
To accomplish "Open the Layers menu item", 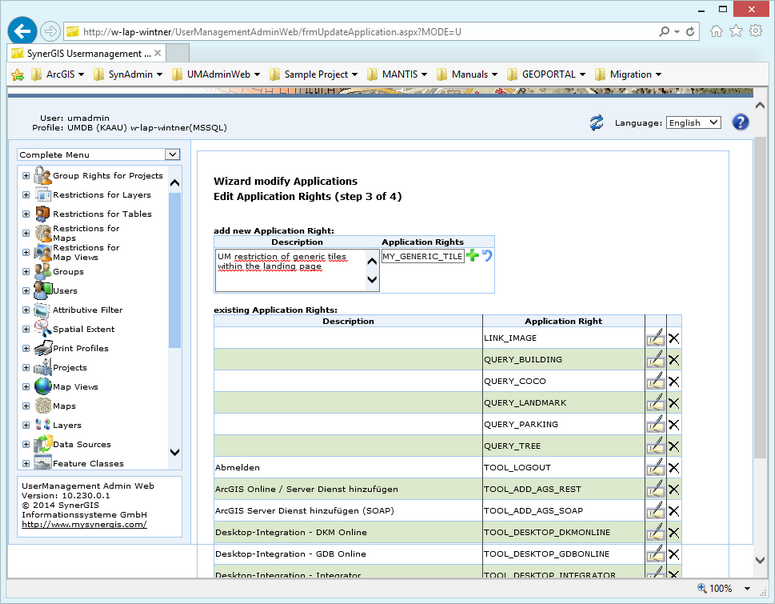I will pos(67,425).
